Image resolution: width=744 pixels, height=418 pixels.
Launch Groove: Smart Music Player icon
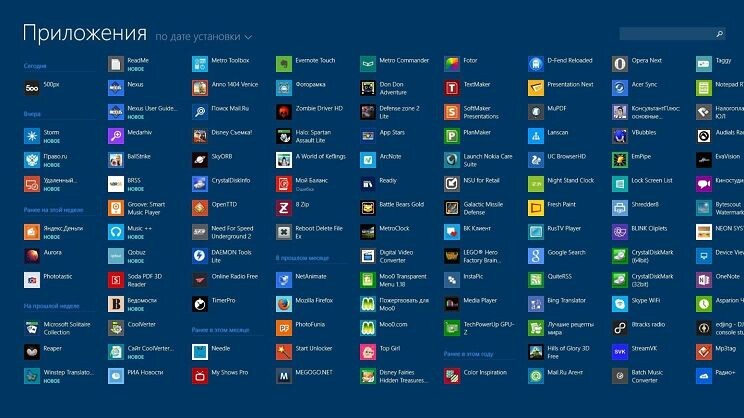tap(116, 208)
